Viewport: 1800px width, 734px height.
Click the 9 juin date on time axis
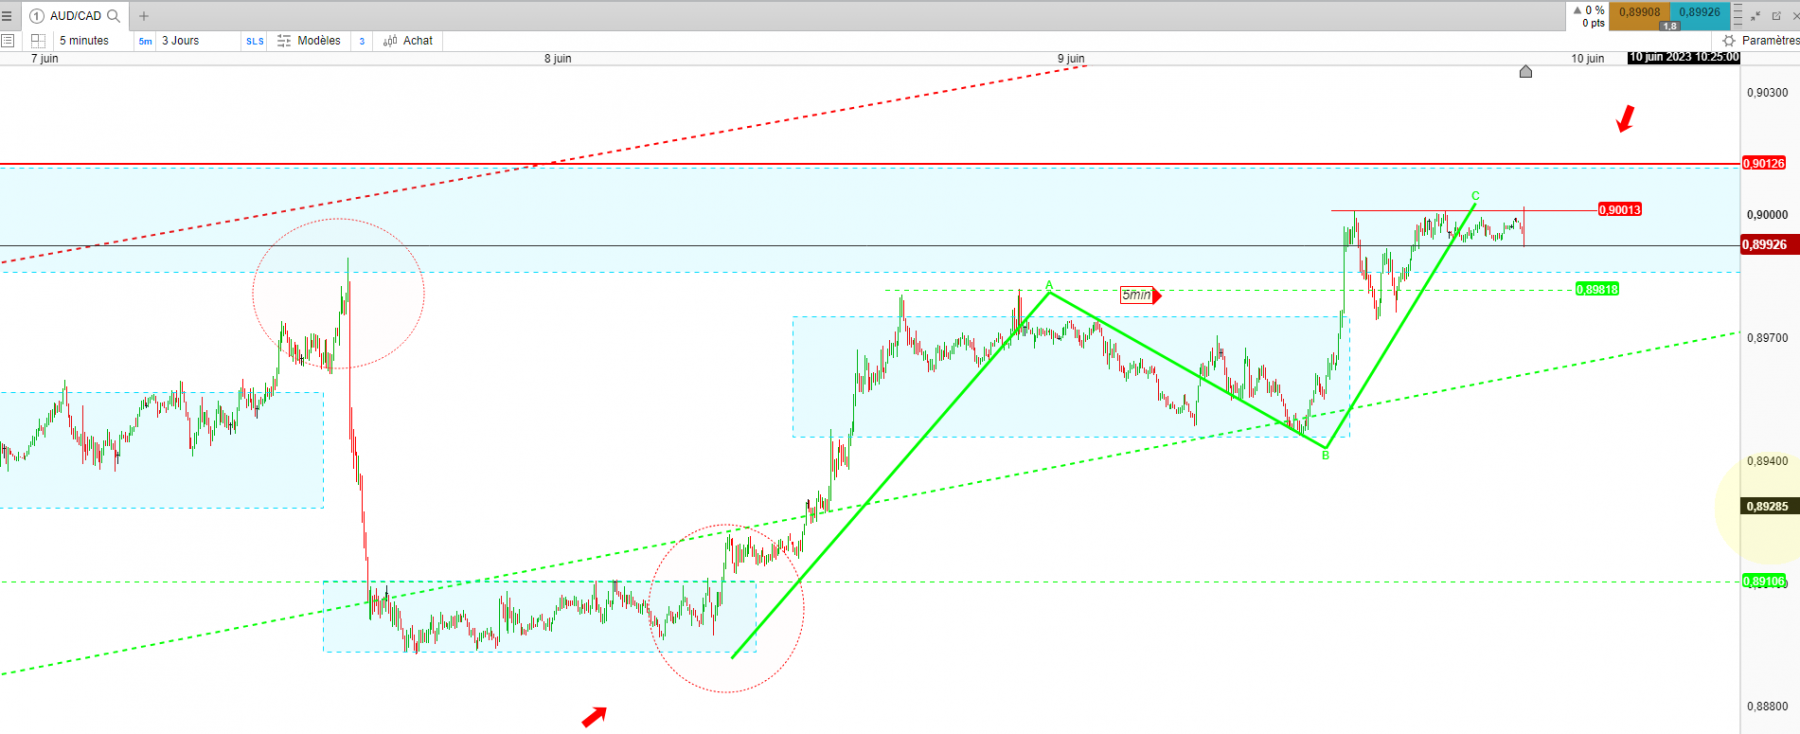[x=1071, y=59]
